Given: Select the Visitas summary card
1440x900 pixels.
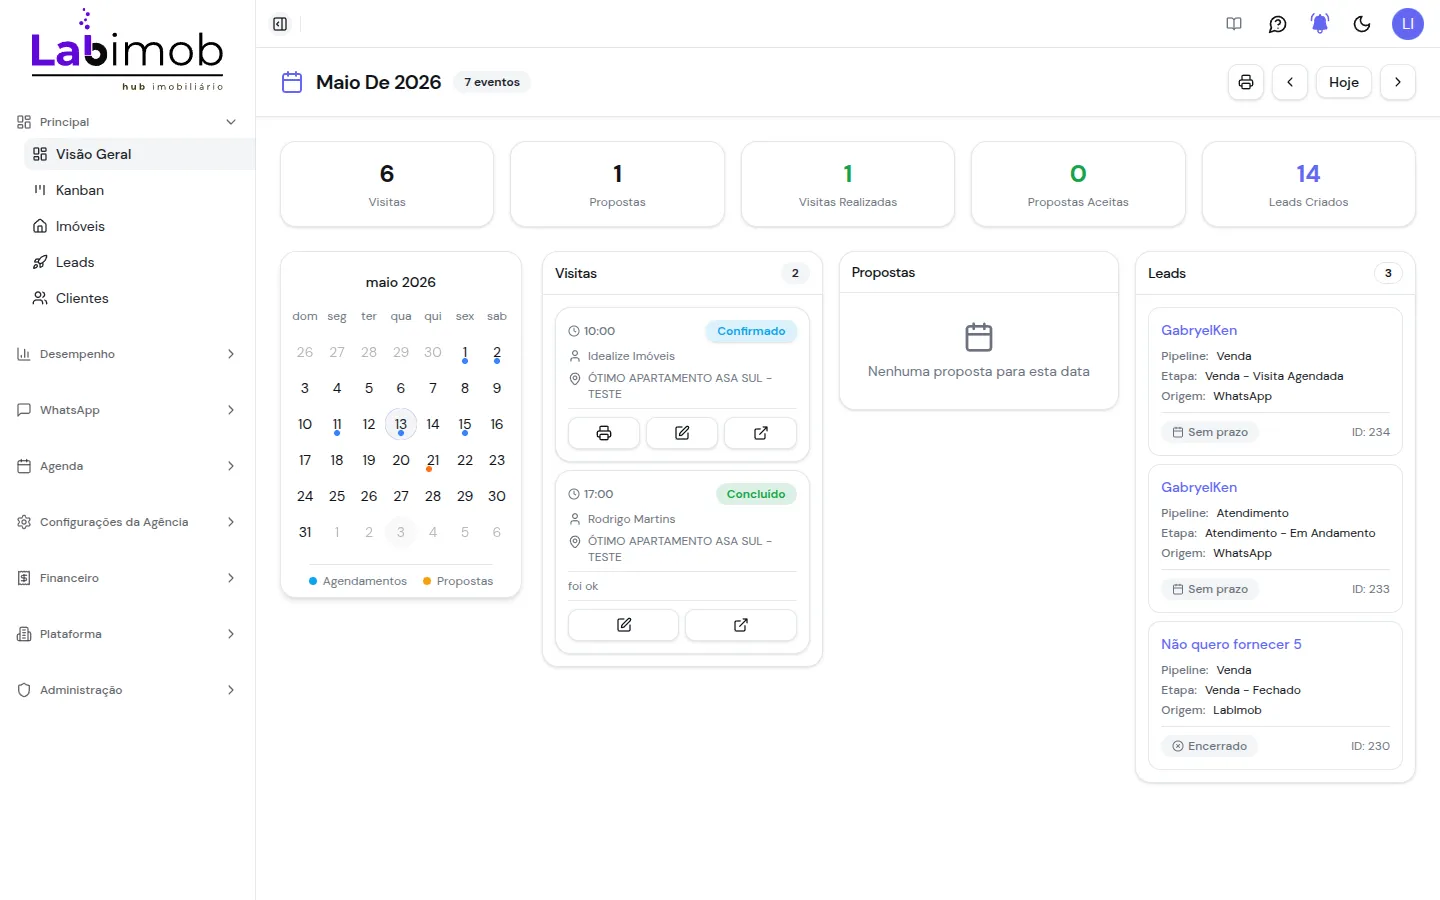Looking at the screenshot, I should [x=387, y=184].
